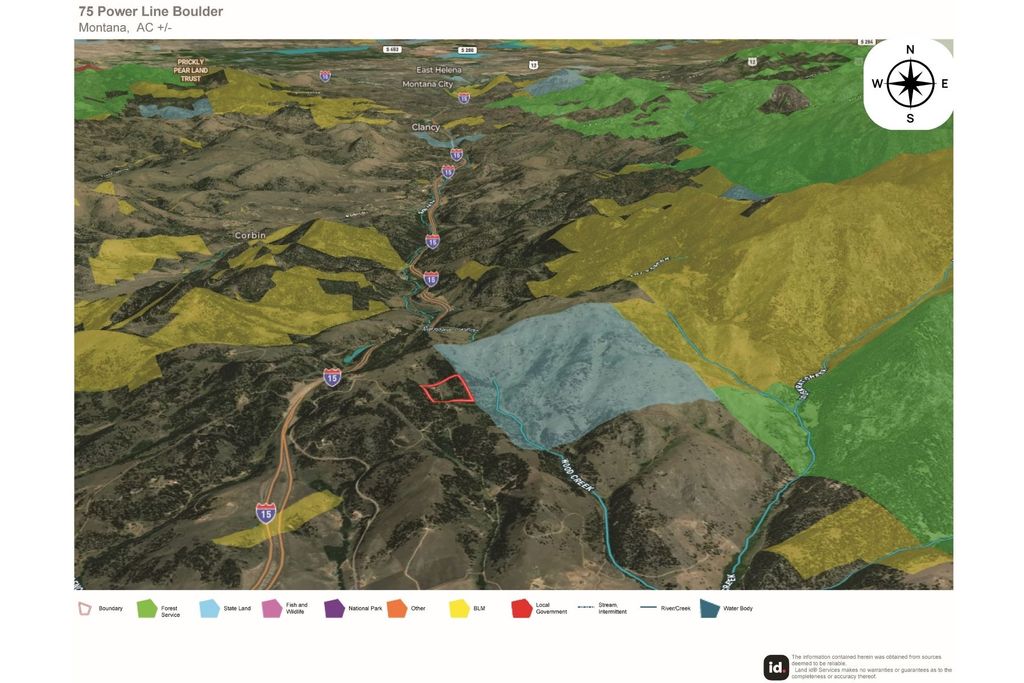The width and height of the screenshot is (1024, 683).
Task: Click the Water Body legend icon
Action: 710,609
